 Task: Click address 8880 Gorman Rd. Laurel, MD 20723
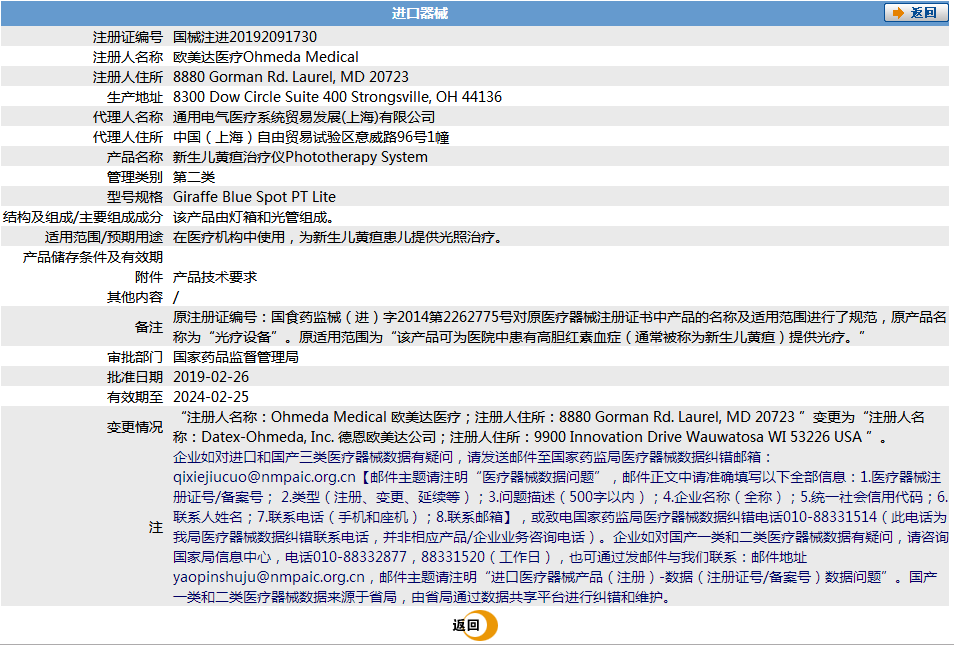click(291, 77)
